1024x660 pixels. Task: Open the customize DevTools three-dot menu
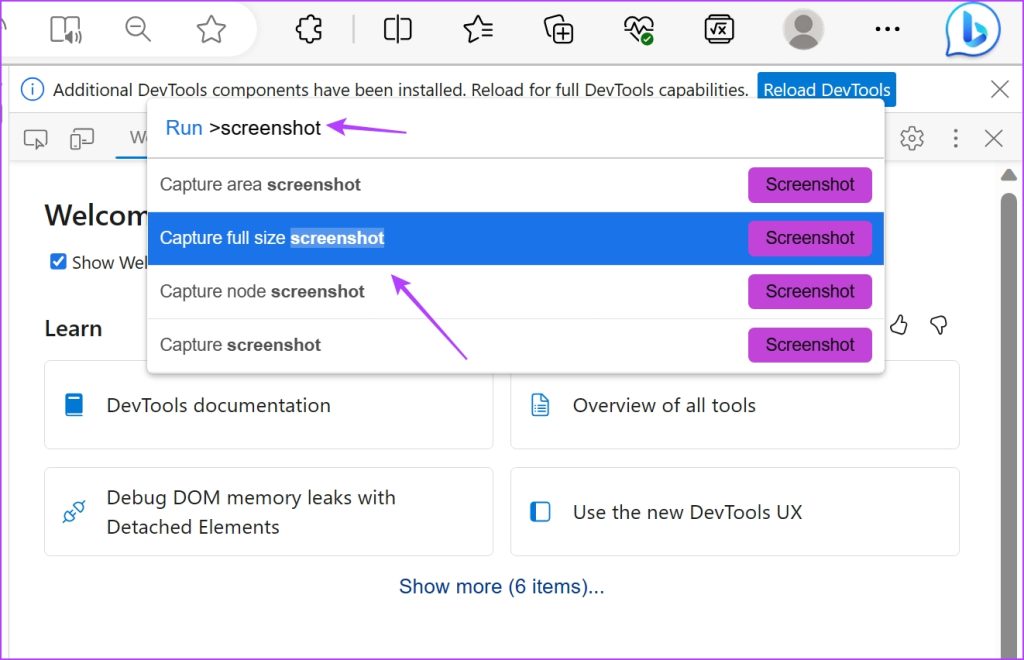[x=955, y=138]
